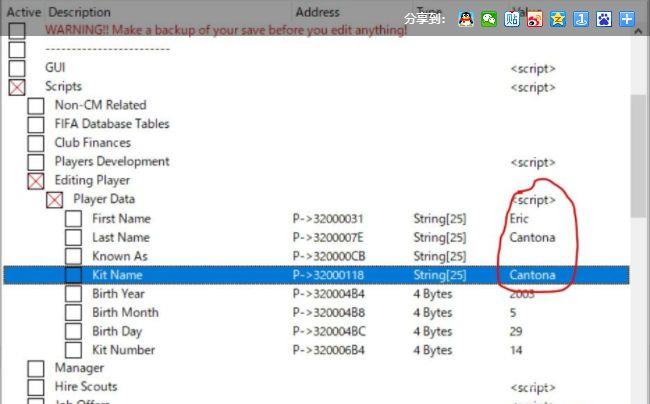
Task: Click the Description column header
Action: [x=80, y=12]
